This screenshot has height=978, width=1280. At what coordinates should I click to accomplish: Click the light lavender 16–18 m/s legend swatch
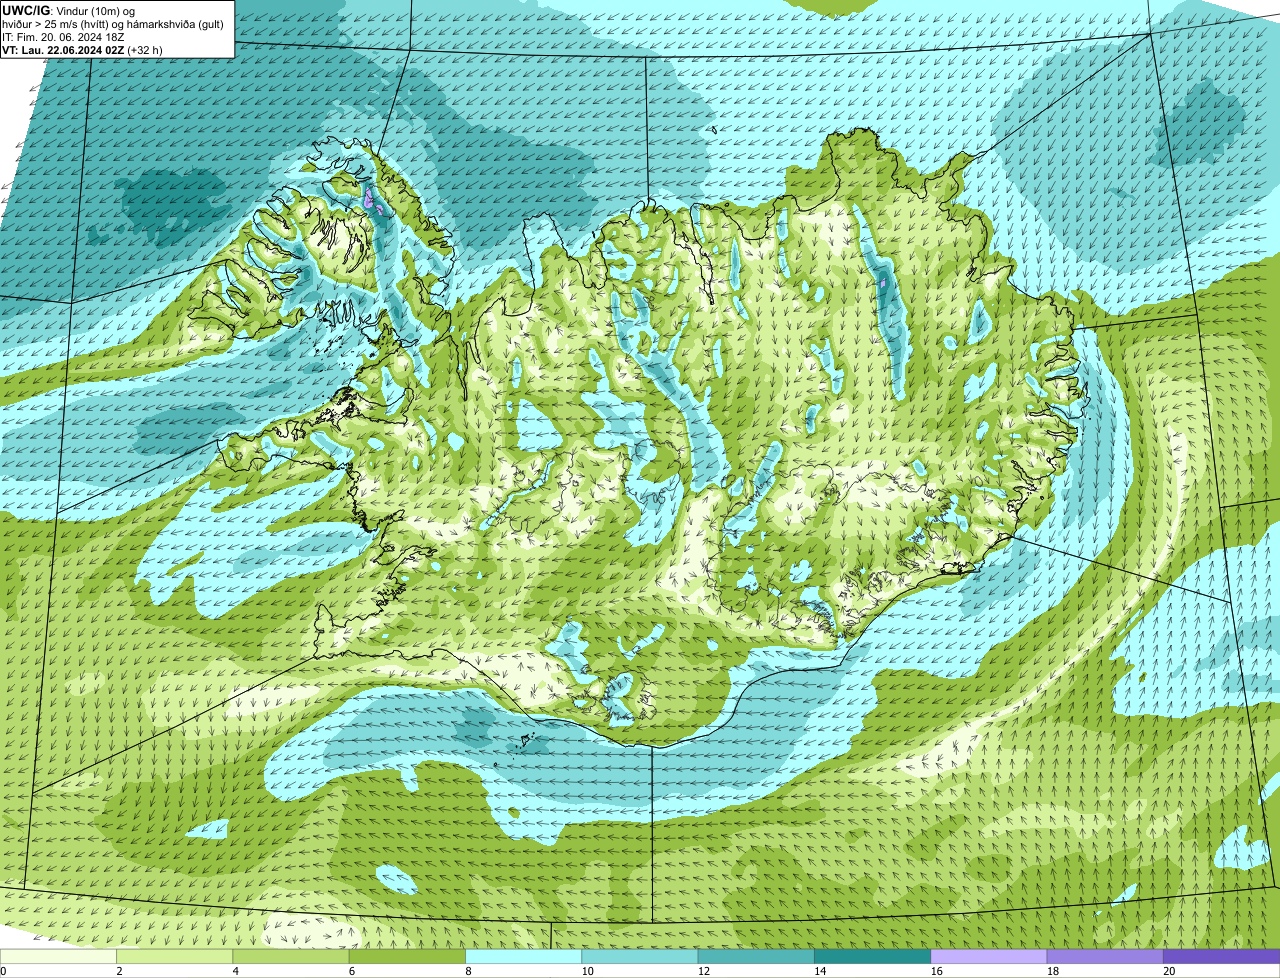pos(989,956)
